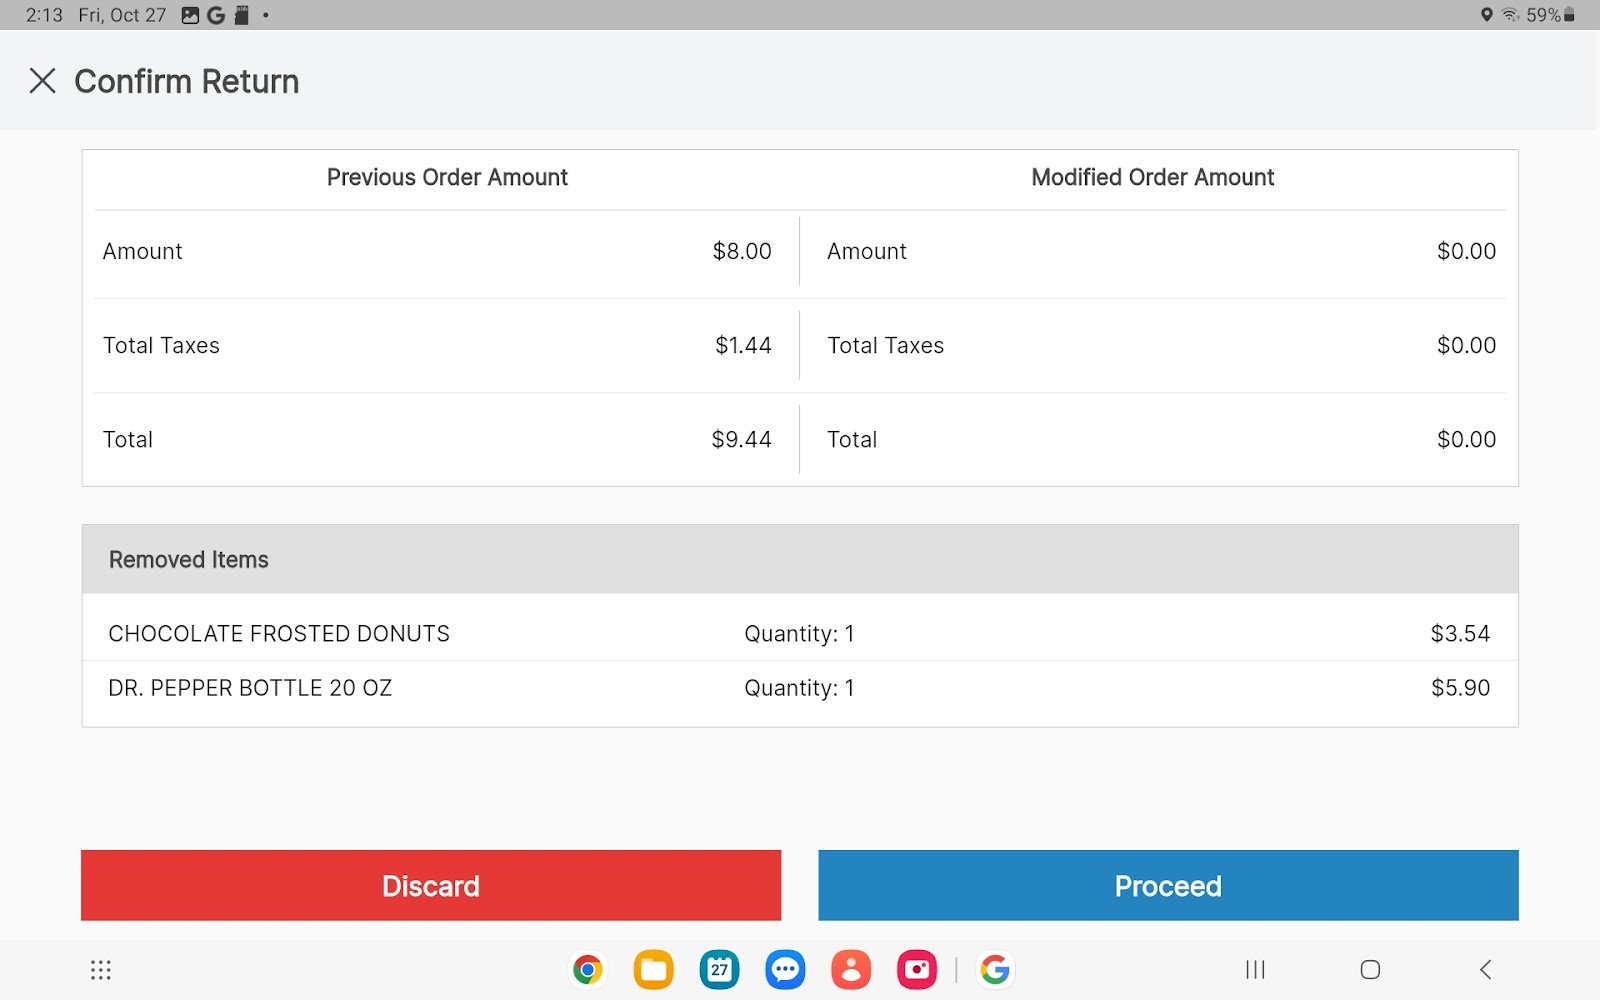The width and height of the screenshot is (1600, 1000).
Task: Show recent apps with the navigation button
Action: pos(1255,969)
